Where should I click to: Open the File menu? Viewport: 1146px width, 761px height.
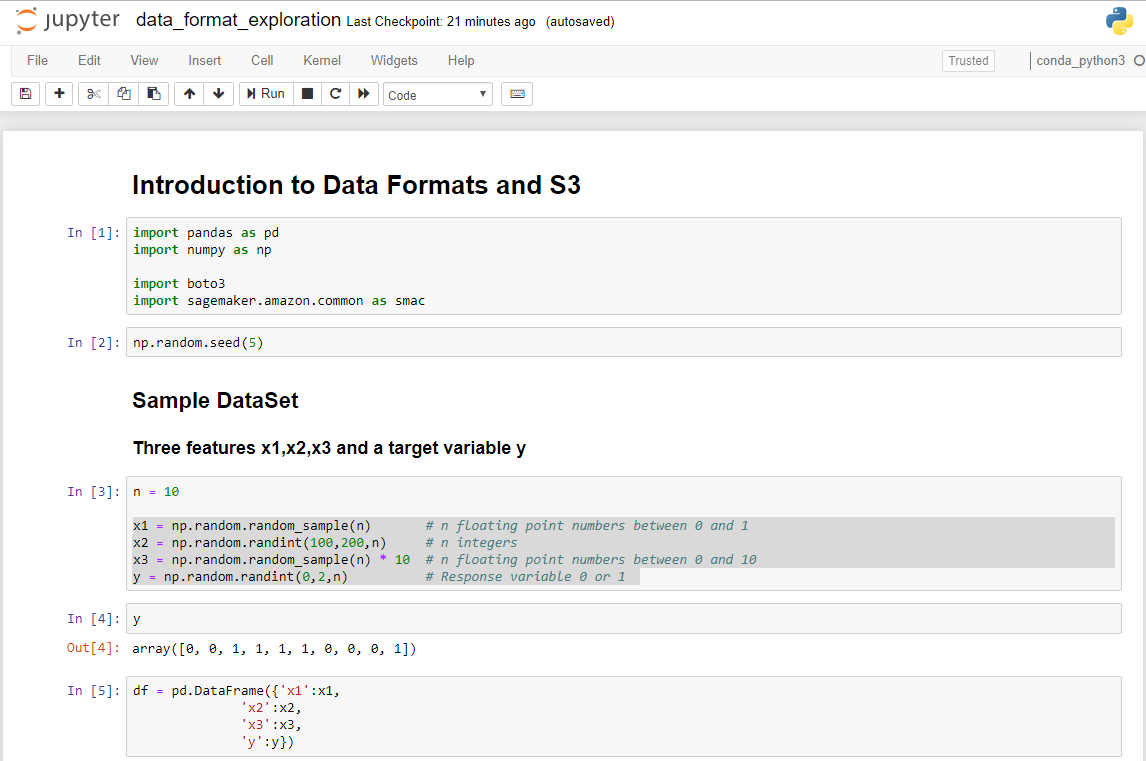tap(37, 61)
